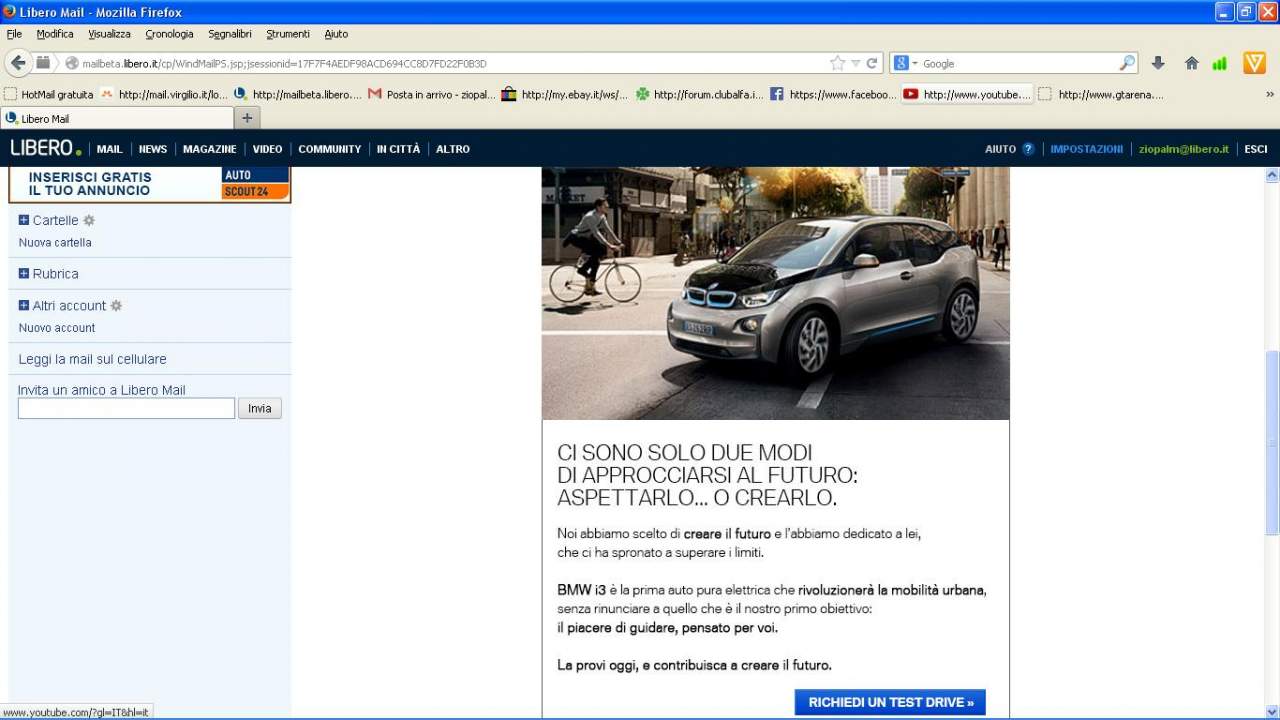Expand the Cartelle section
The width and height of the screenshot is (1280, 720).
[24, 220]
